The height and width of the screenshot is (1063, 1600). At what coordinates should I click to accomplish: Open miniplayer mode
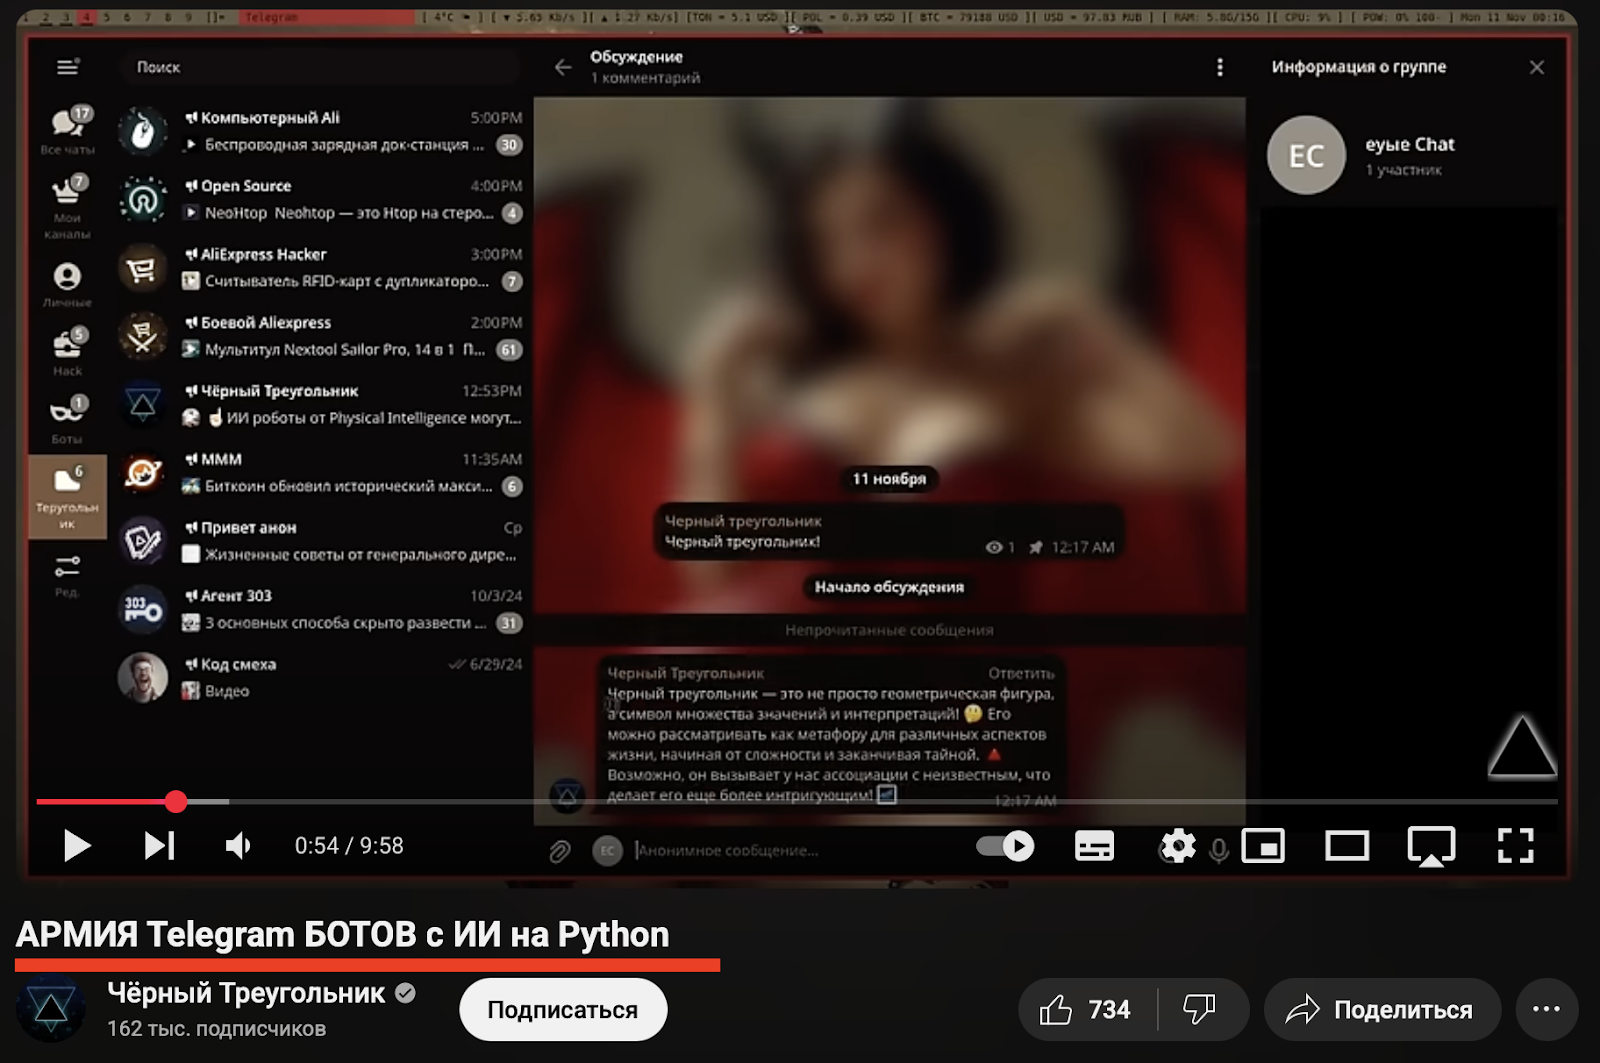pos(1263,846)
